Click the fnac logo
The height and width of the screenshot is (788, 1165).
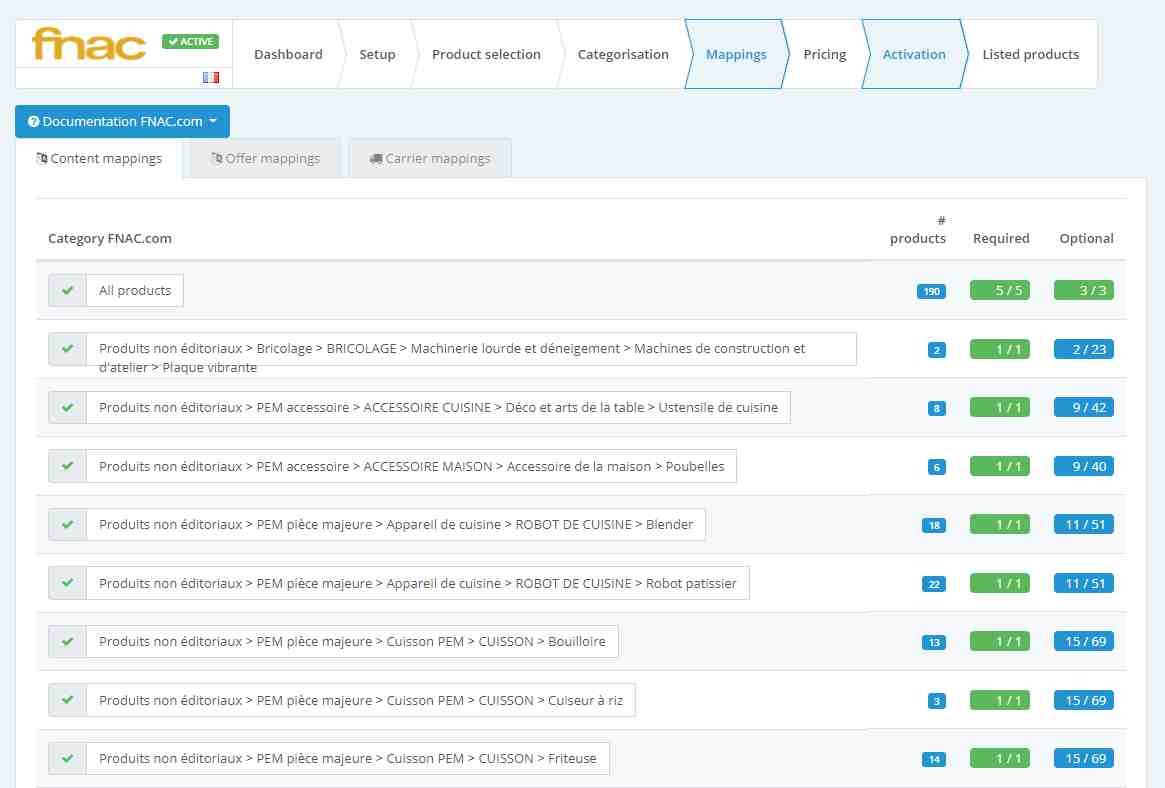(88, 43)
